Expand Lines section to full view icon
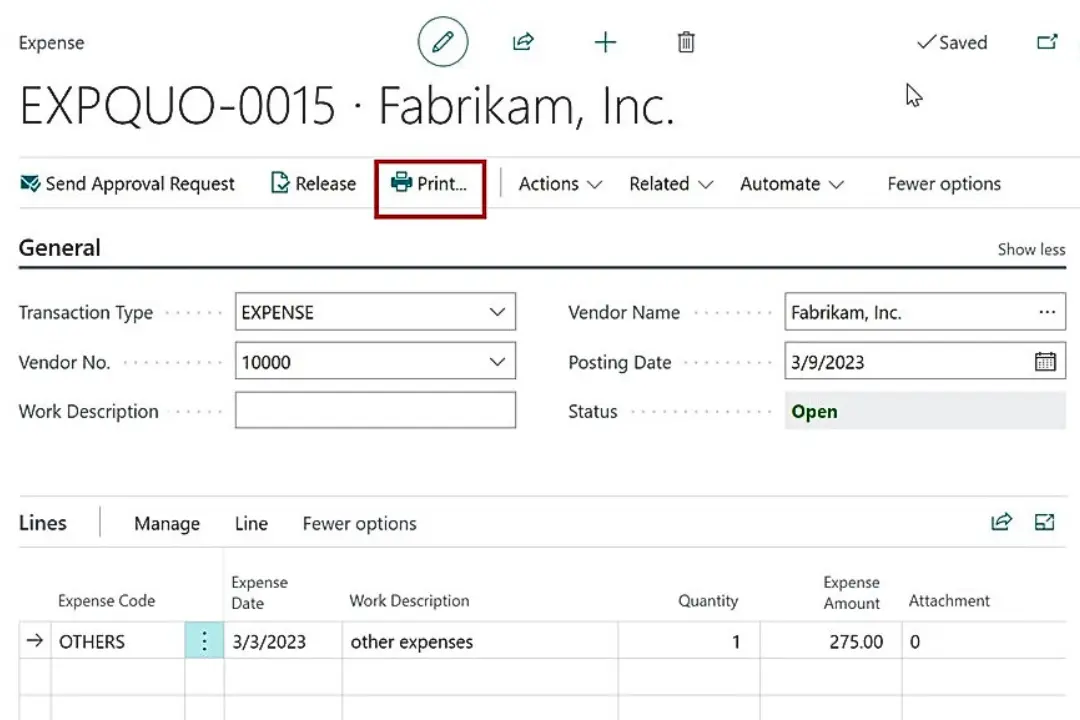Image resolution: width=1080 pixels, height=720 pixels. pyautogui.click(x=1045, y=522)
